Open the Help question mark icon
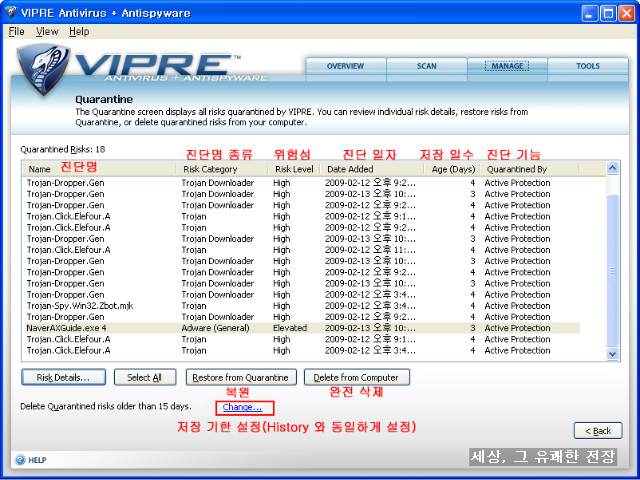 tap(20, 460)
